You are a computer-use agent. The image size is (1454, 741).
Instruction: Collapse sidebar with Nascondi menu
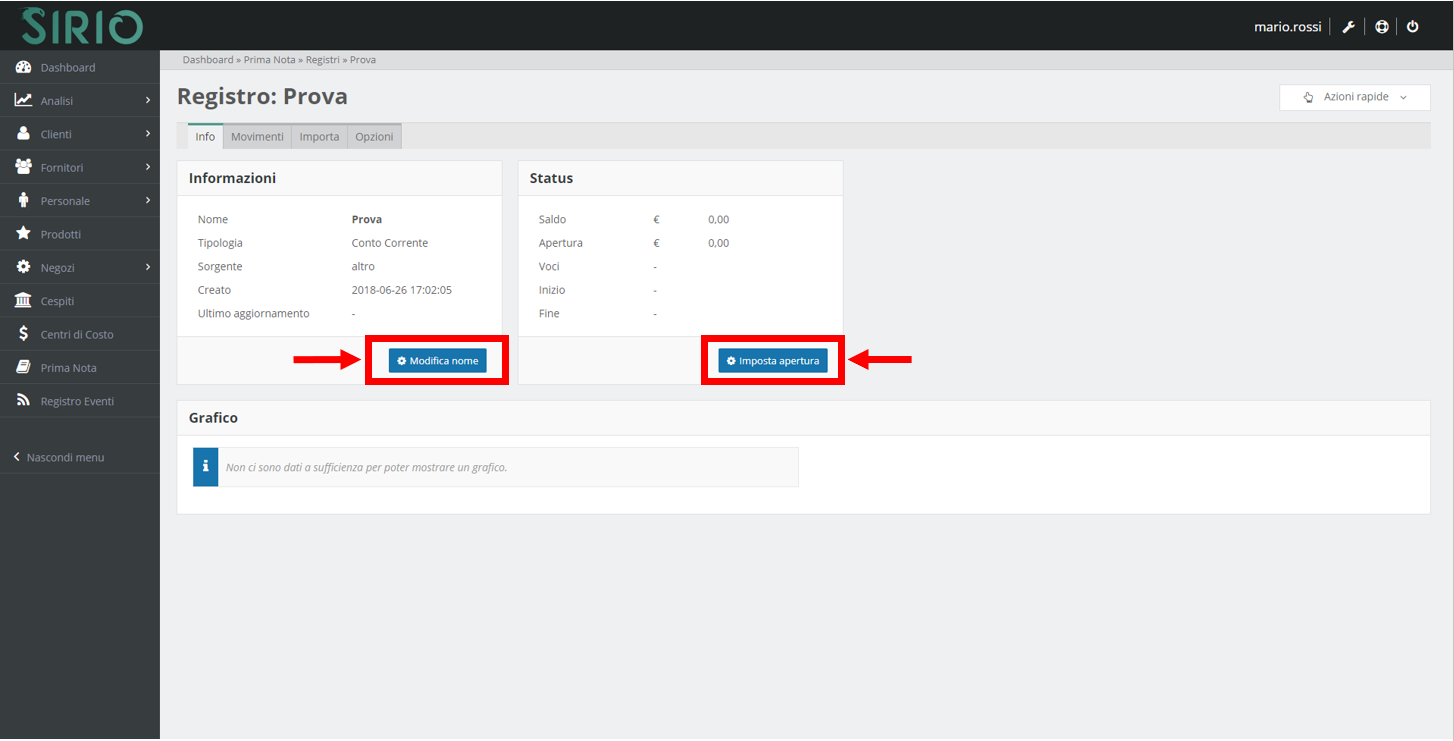click(59, 457)
